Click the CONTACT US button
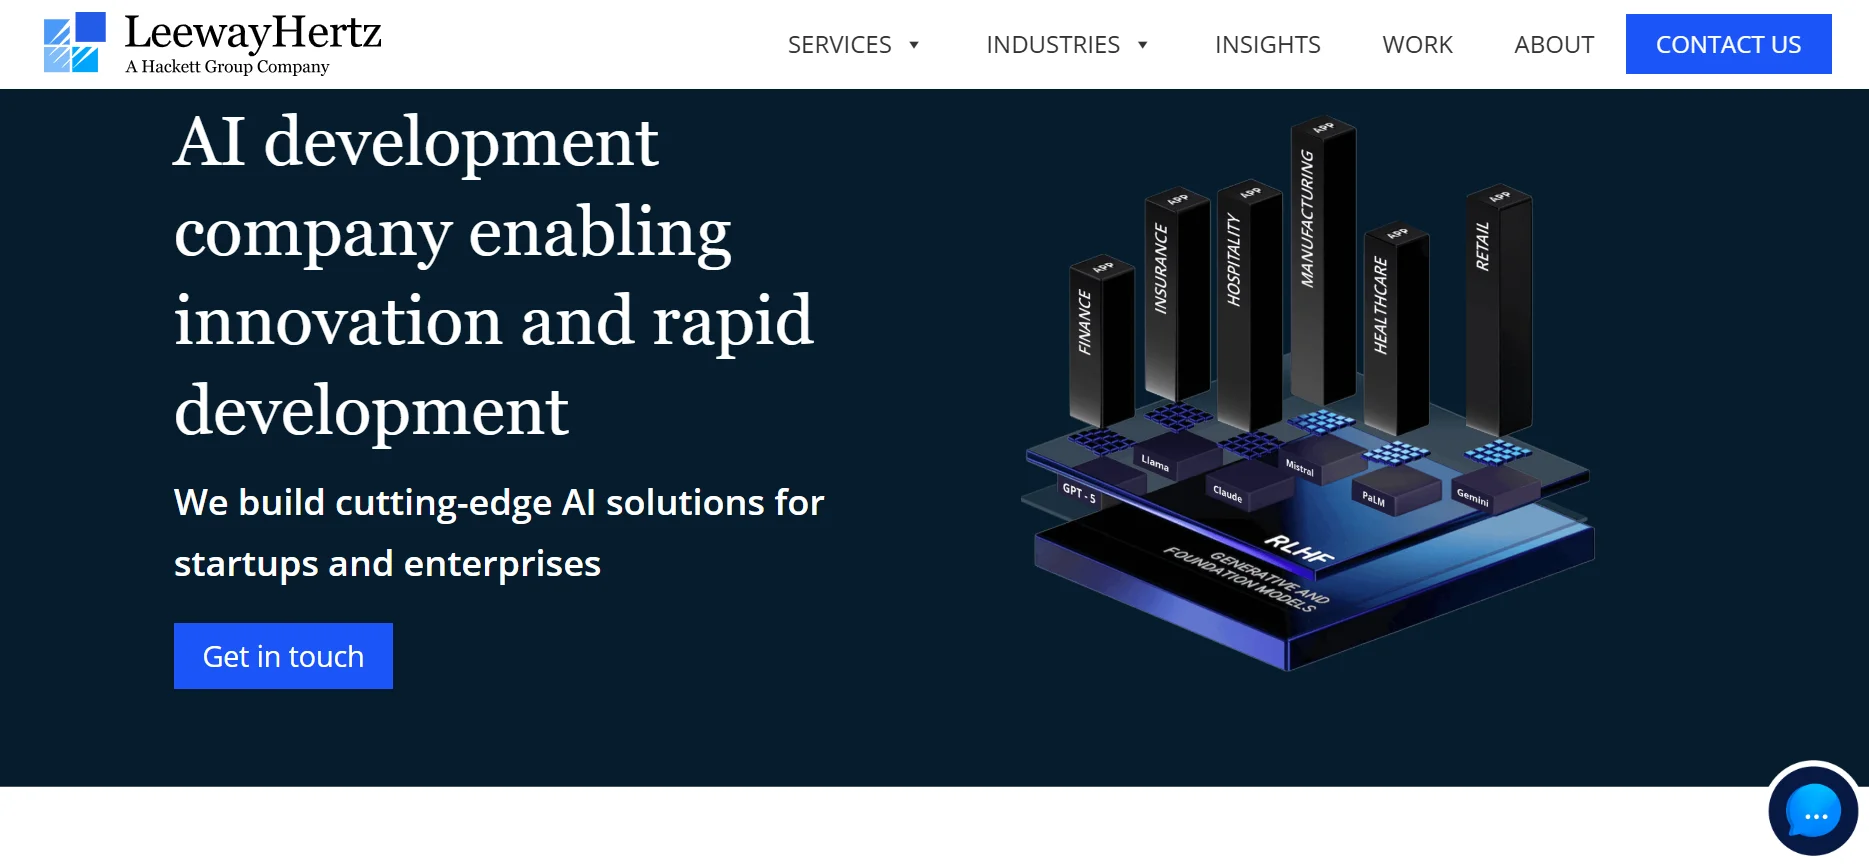 coord(1729,44)
